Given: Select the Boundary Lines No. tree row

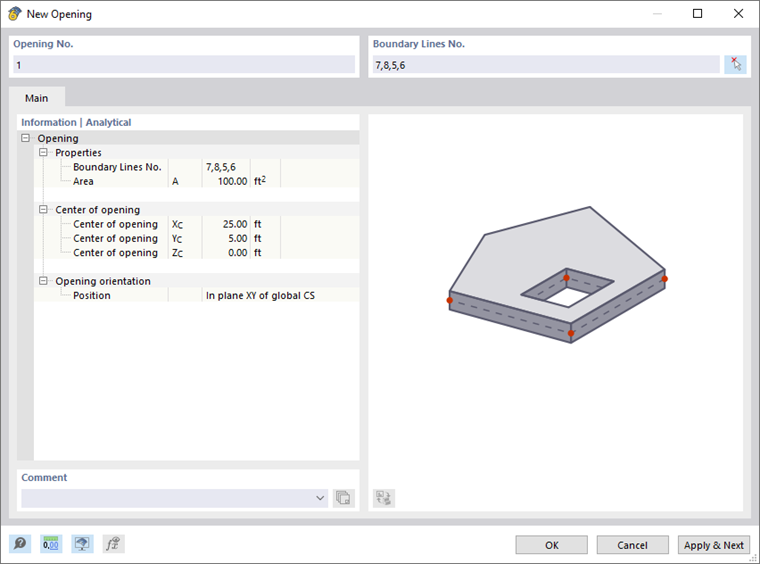Looking at the screenshot, I should pyautogui.click(x=197, y=167).
